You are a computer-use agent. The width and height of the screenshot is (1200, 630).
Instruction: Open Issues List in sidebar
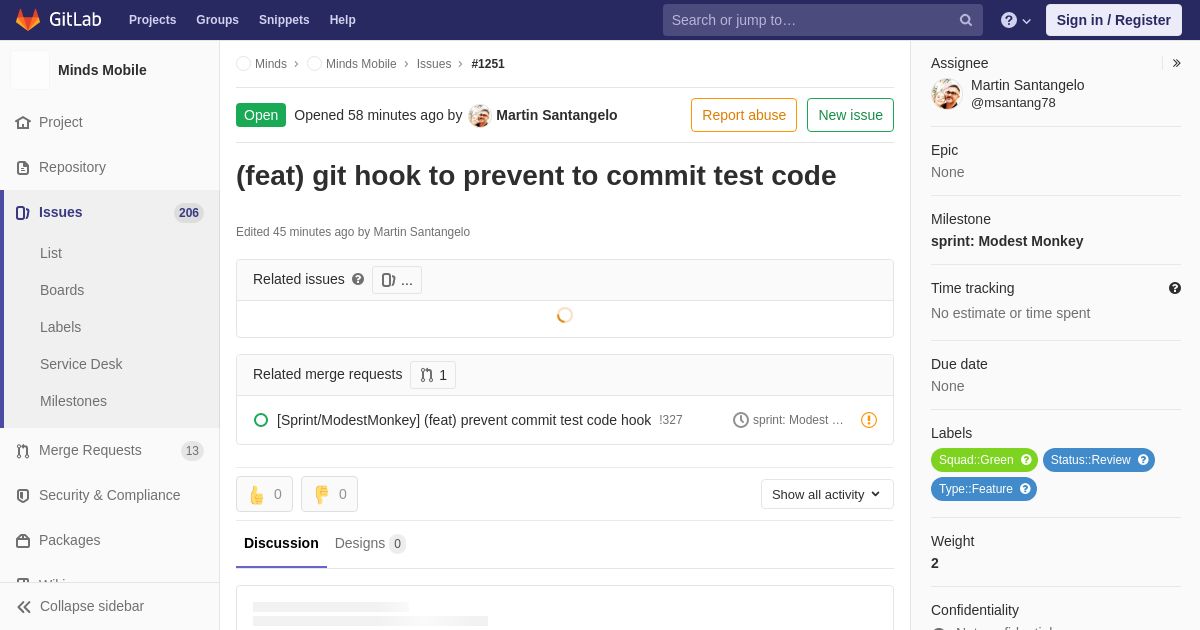click(51, 253)
